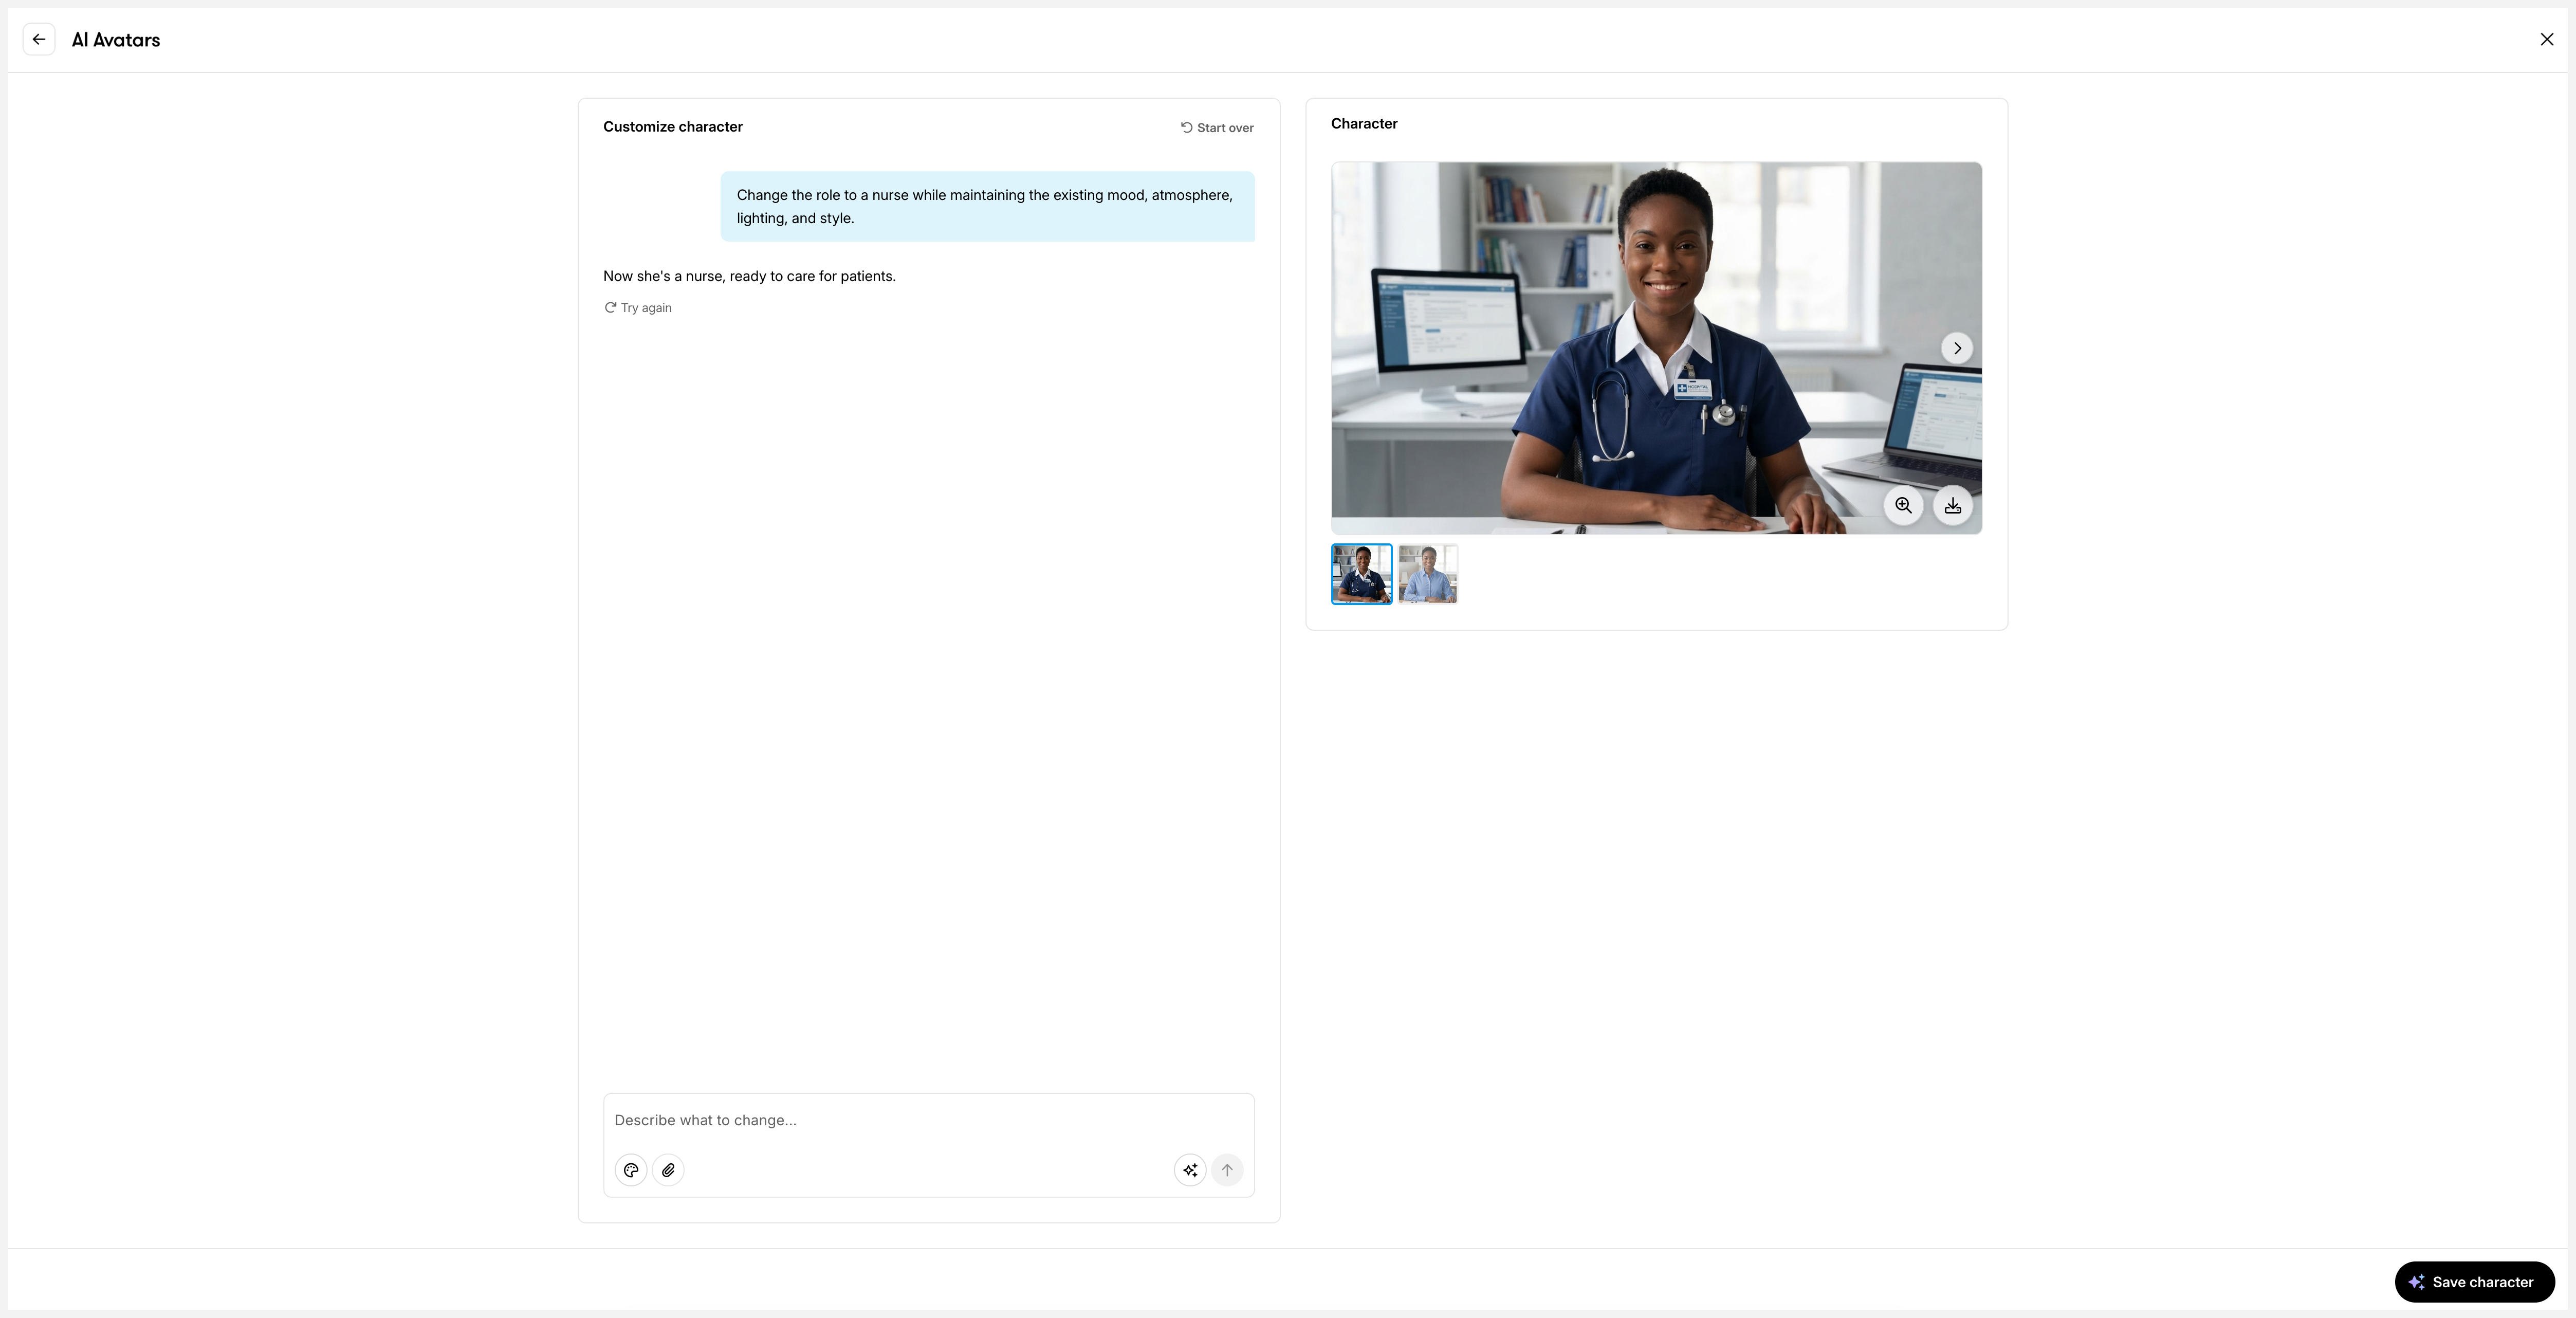This screenshot has width=2576, height=1318.
Task: Send the prompt with the up arrow
Action: click(x=1227, y=1170)
